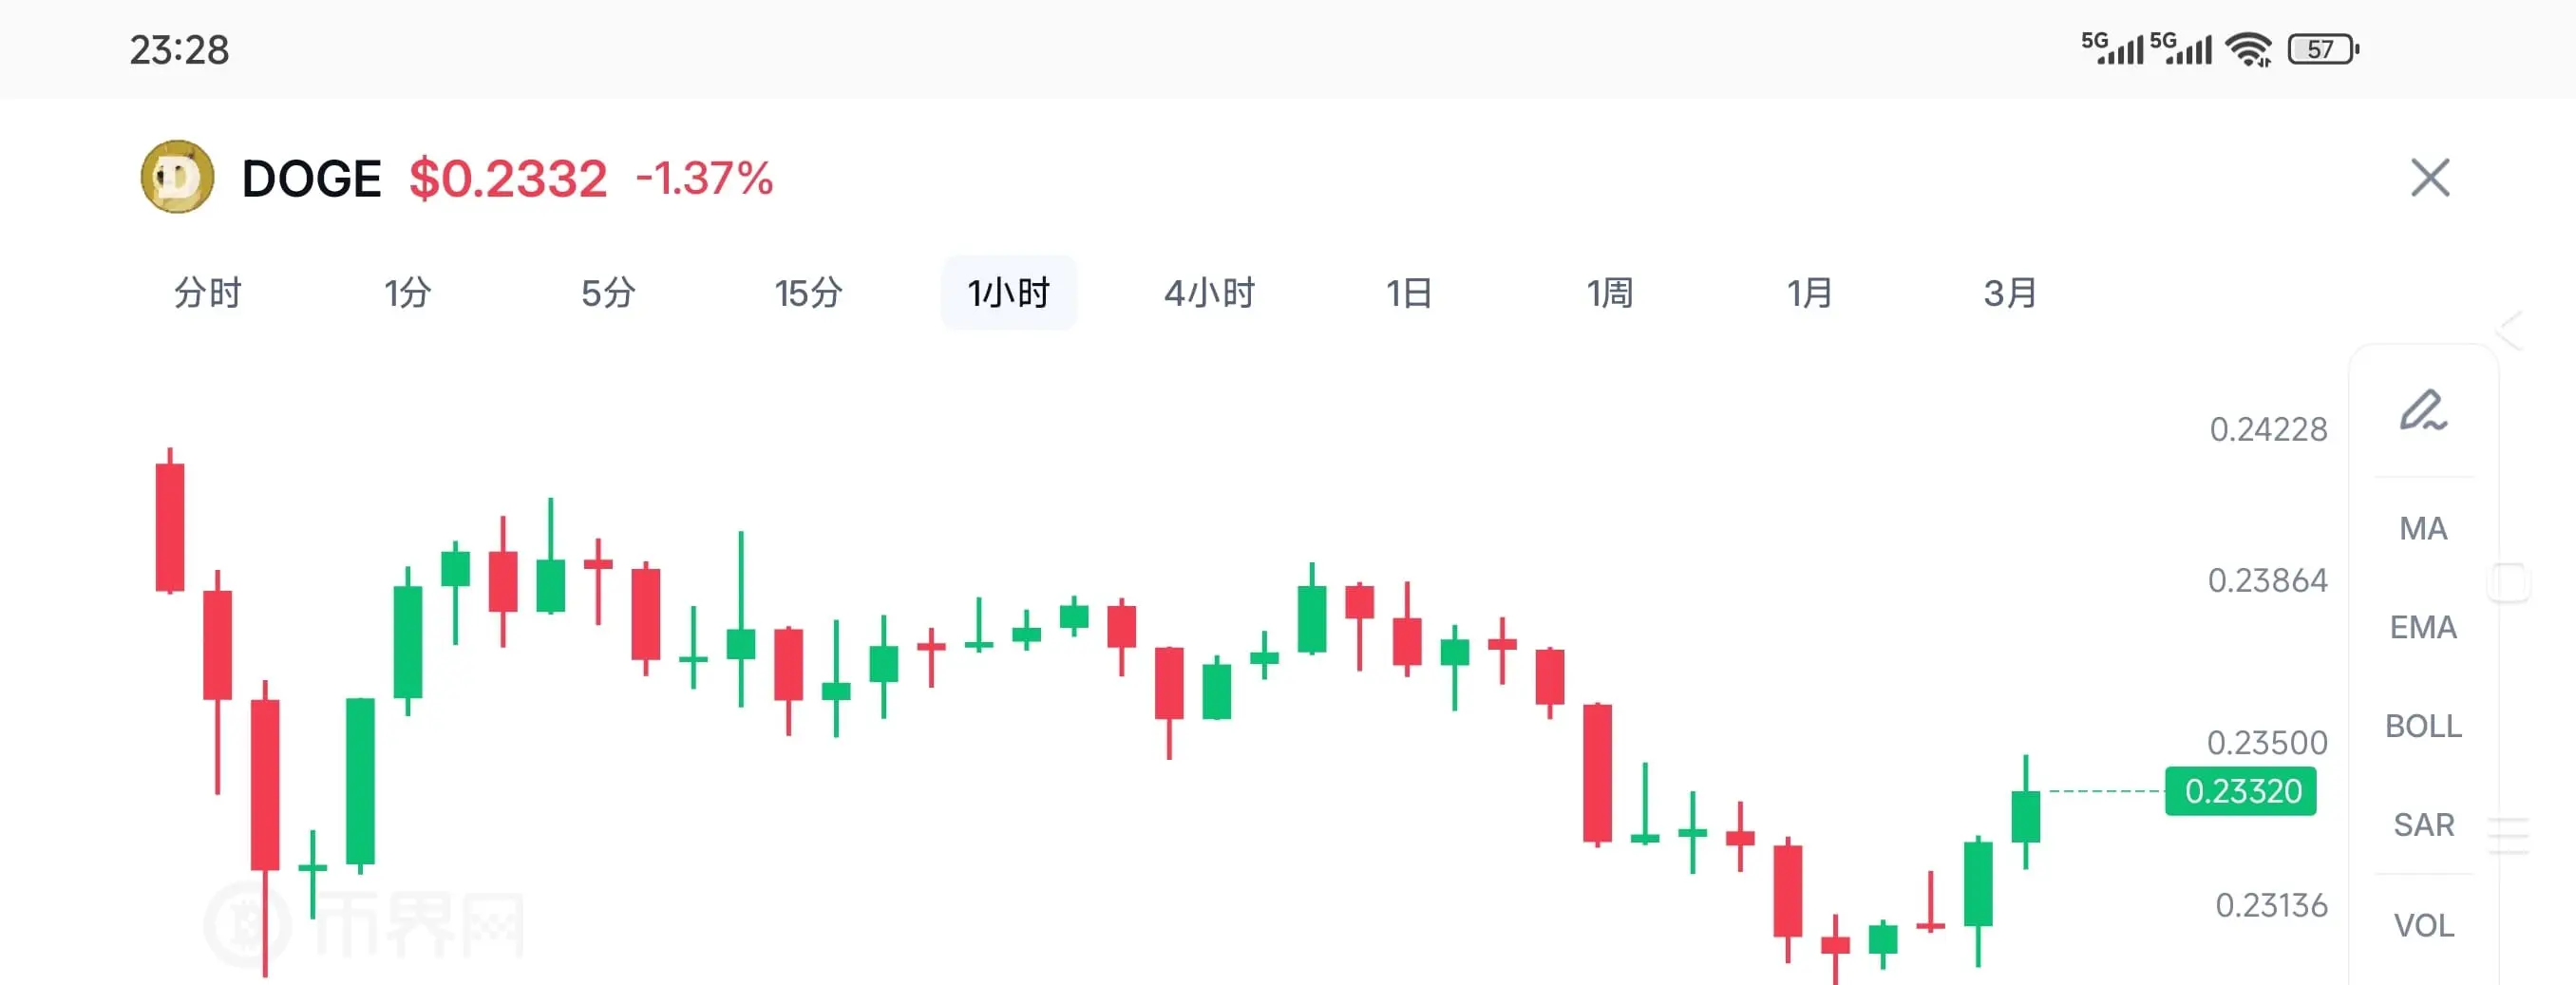Show the VOL volume indicator
Screen dimensions: 2576x985
tap(2423, 925)
